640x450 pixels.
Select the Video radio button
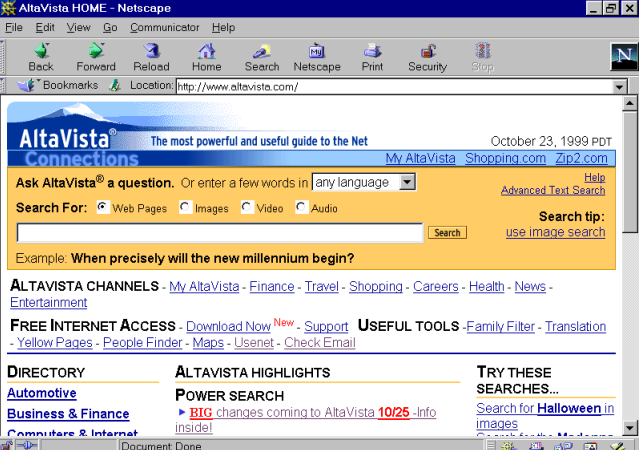247,207
